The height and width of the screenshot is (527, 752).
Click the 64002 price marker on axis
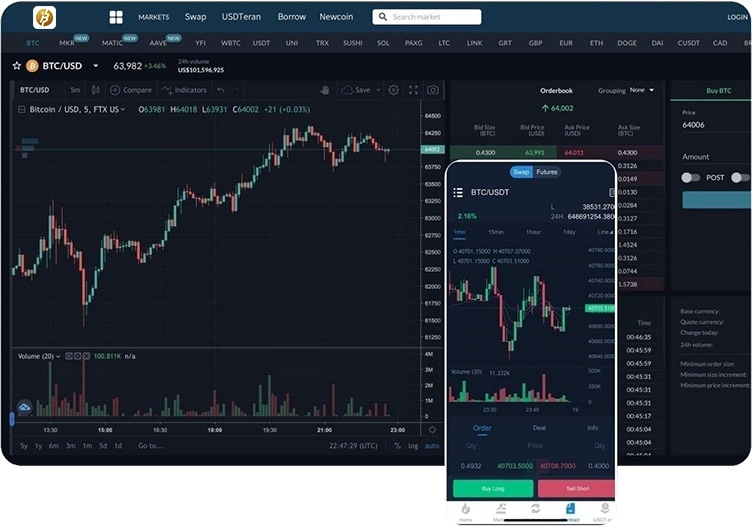[432, 150]
